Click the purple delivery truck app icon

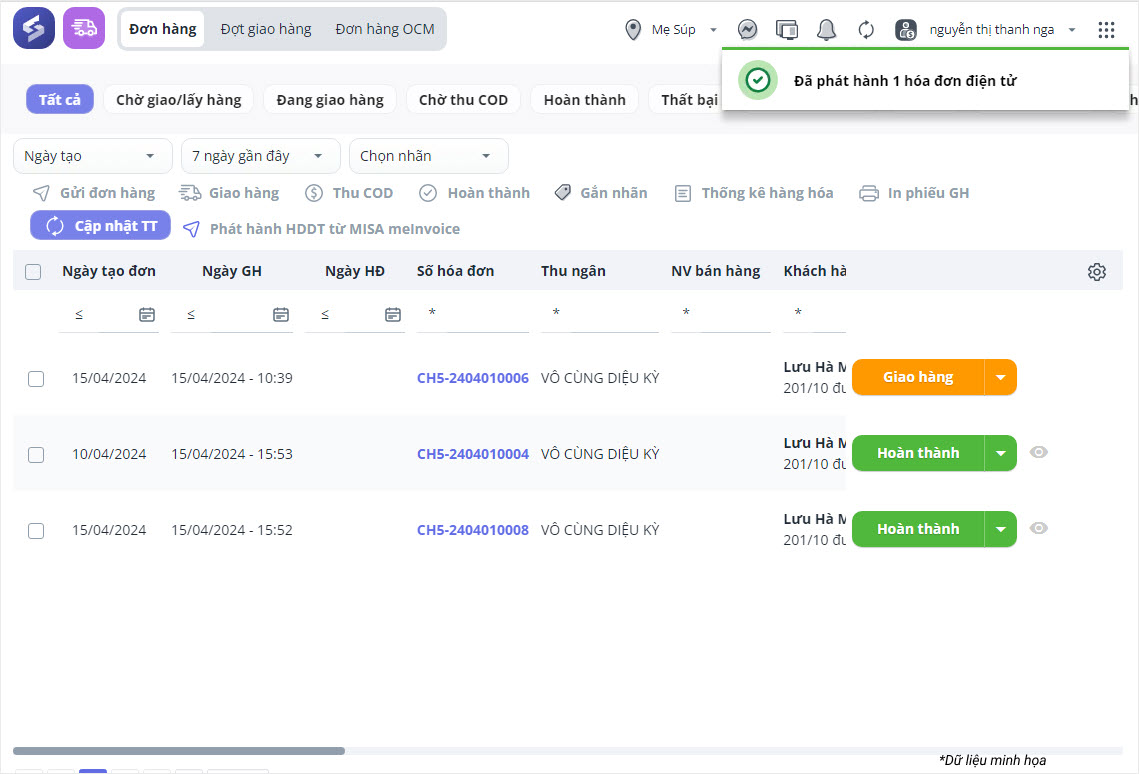pyautogui.click(x=84, y=29)
